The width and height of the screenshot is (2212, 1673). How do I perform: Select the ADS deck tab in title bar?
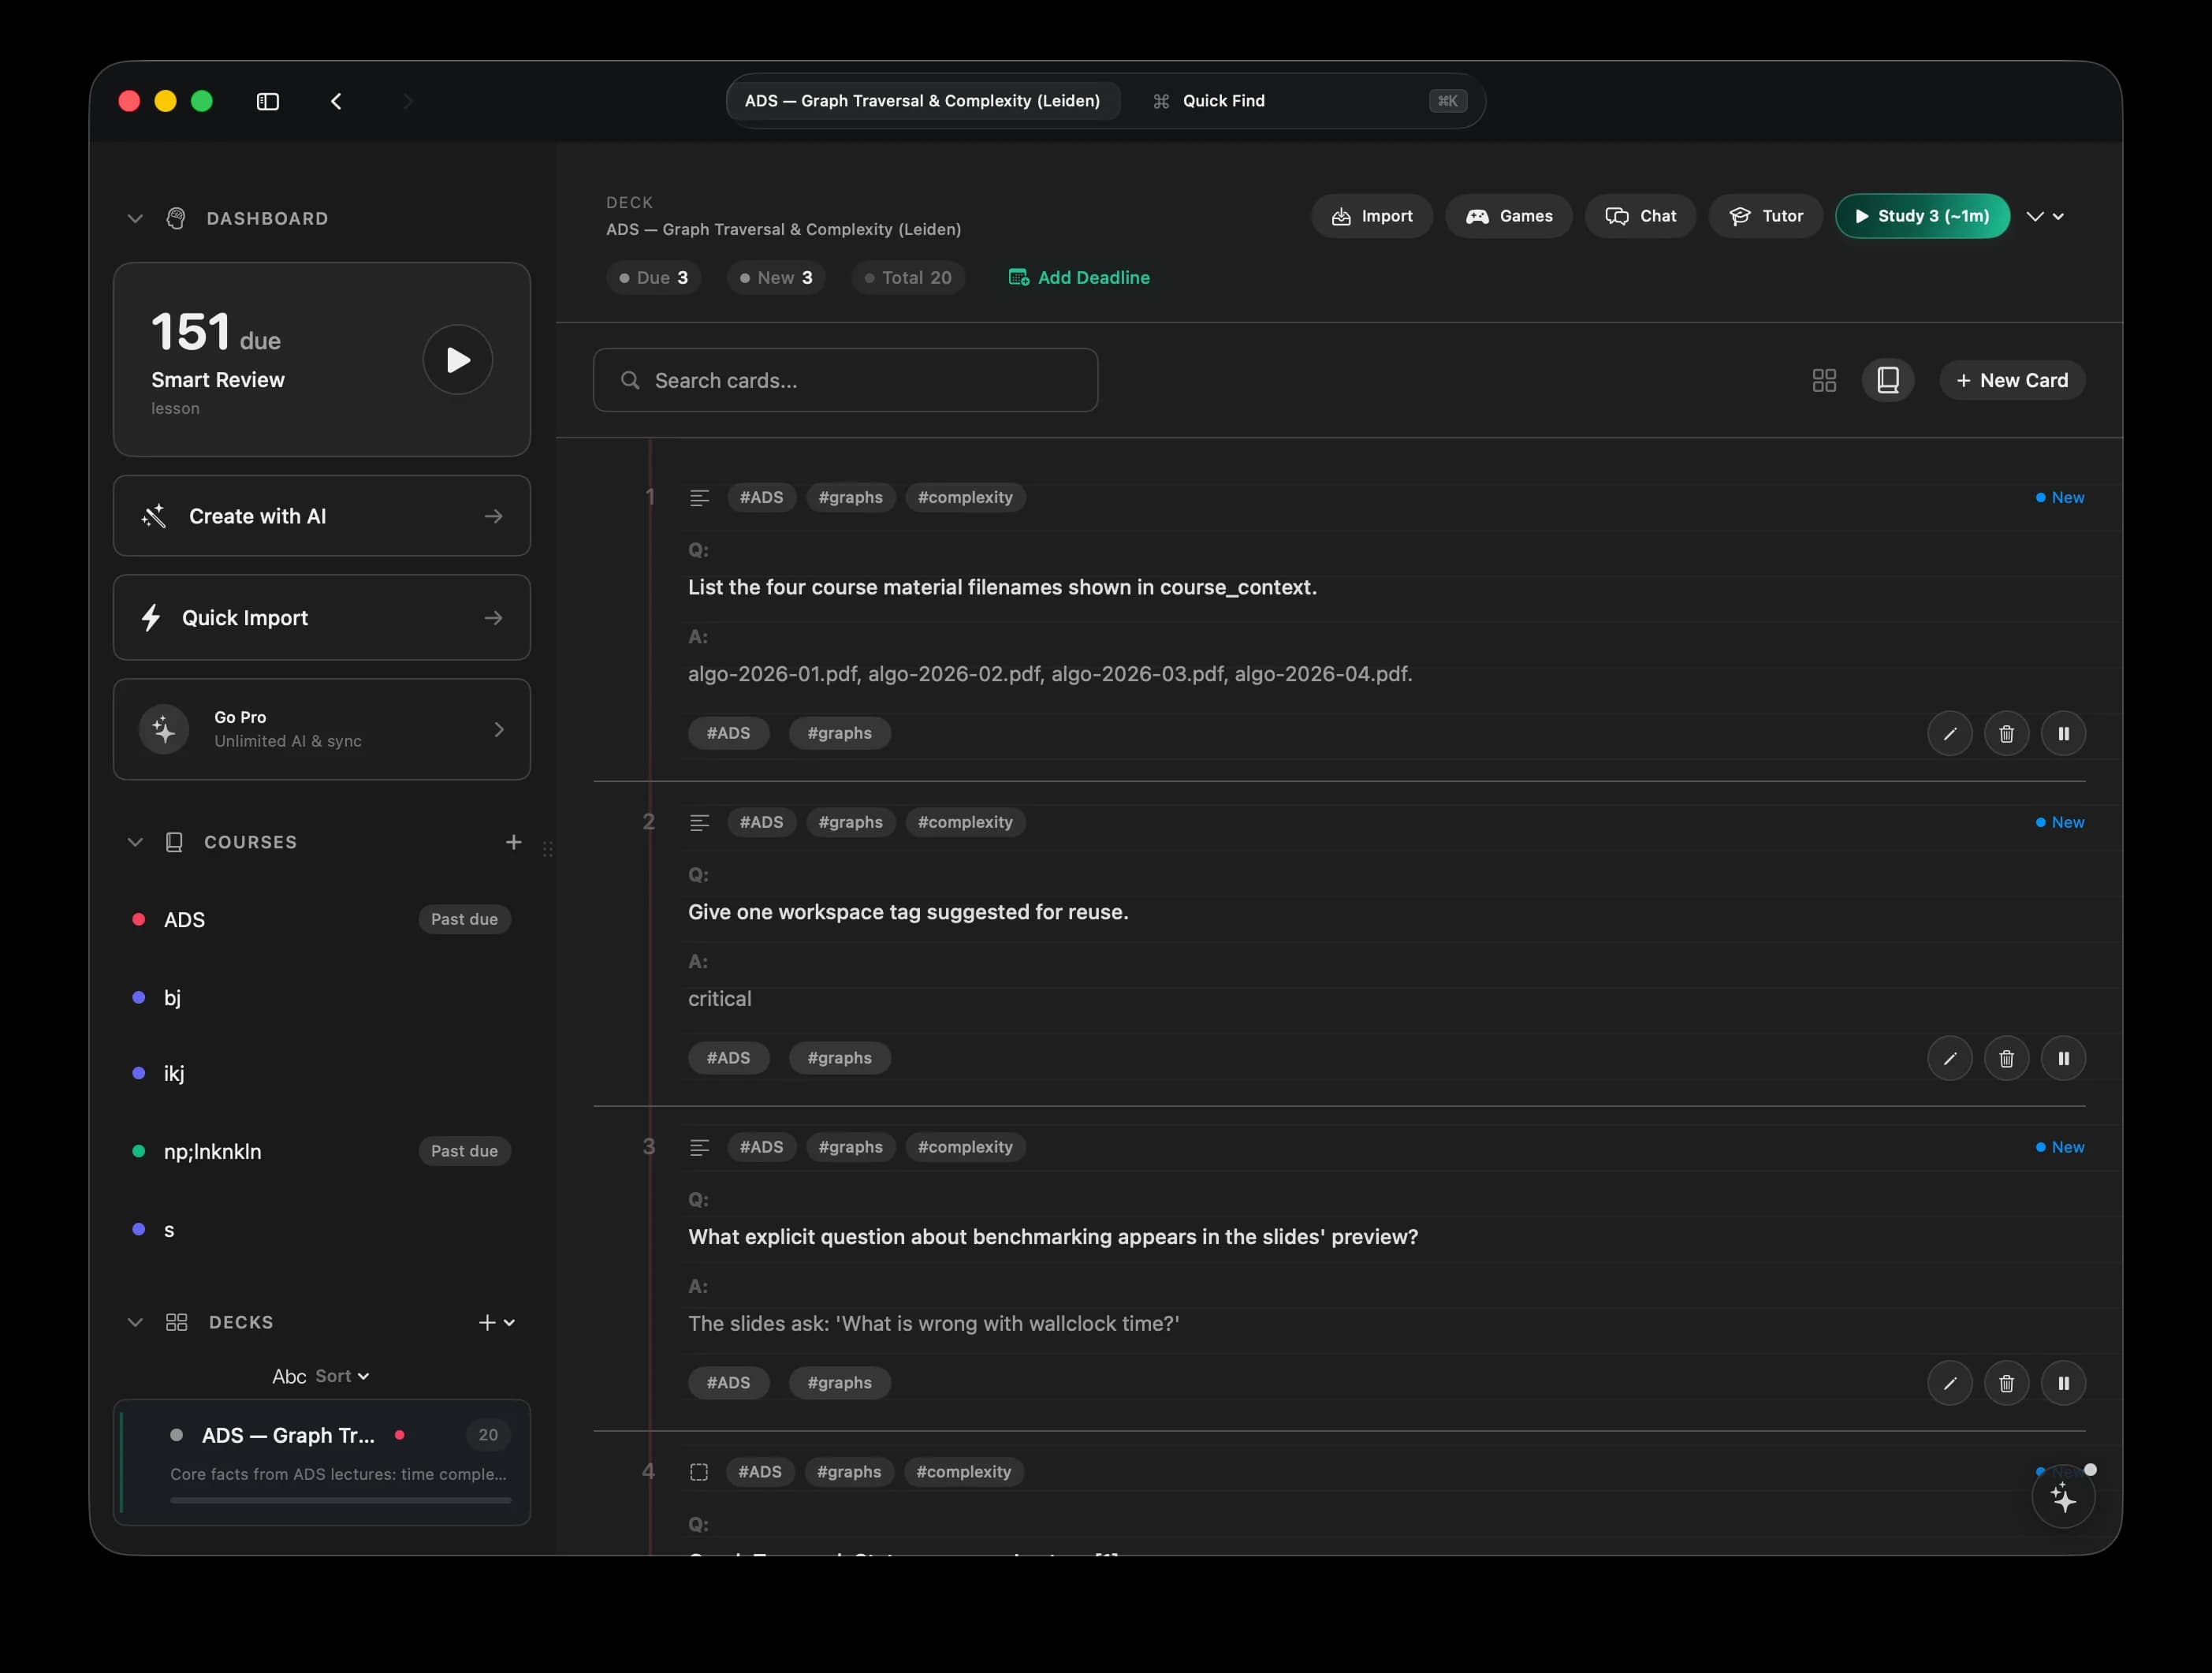pos(921,100)
